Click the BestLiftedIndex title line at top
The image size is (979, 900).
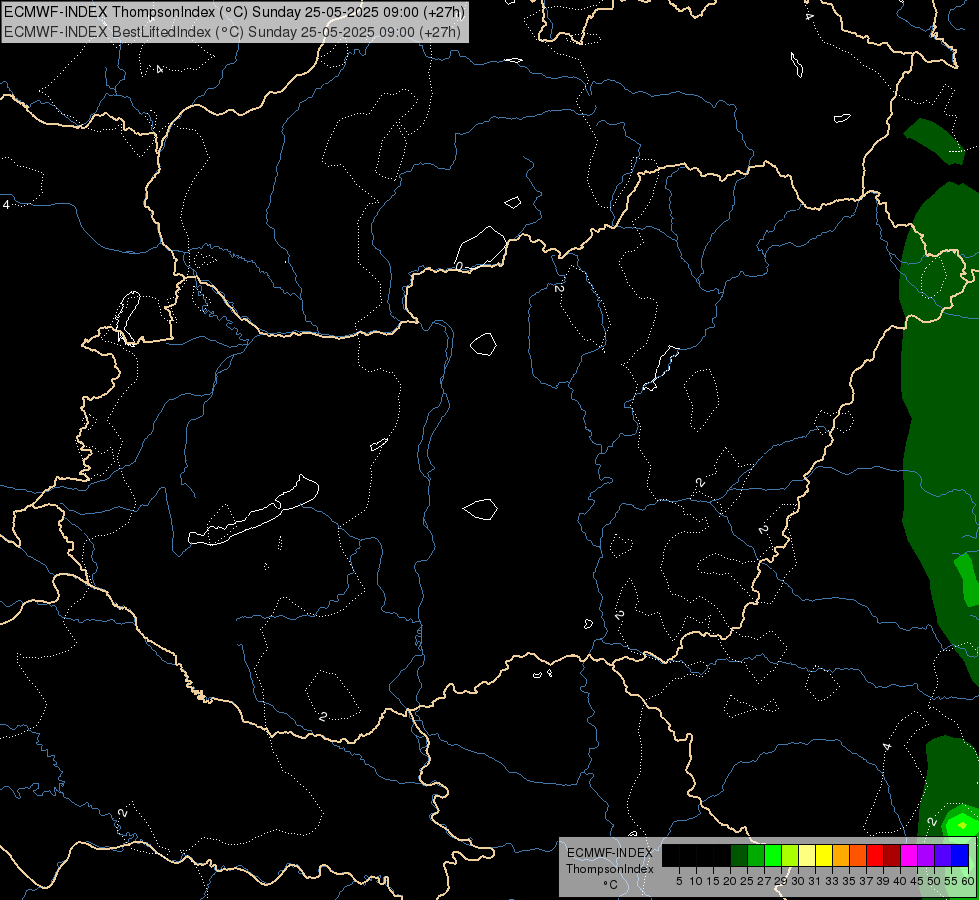click(x=232, y=32)
